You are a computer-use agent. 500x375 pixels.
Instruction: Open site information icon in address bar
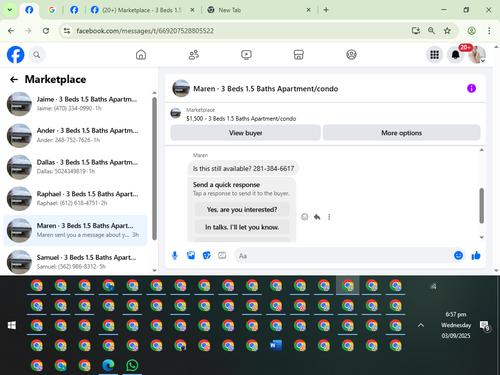(67, 31)
